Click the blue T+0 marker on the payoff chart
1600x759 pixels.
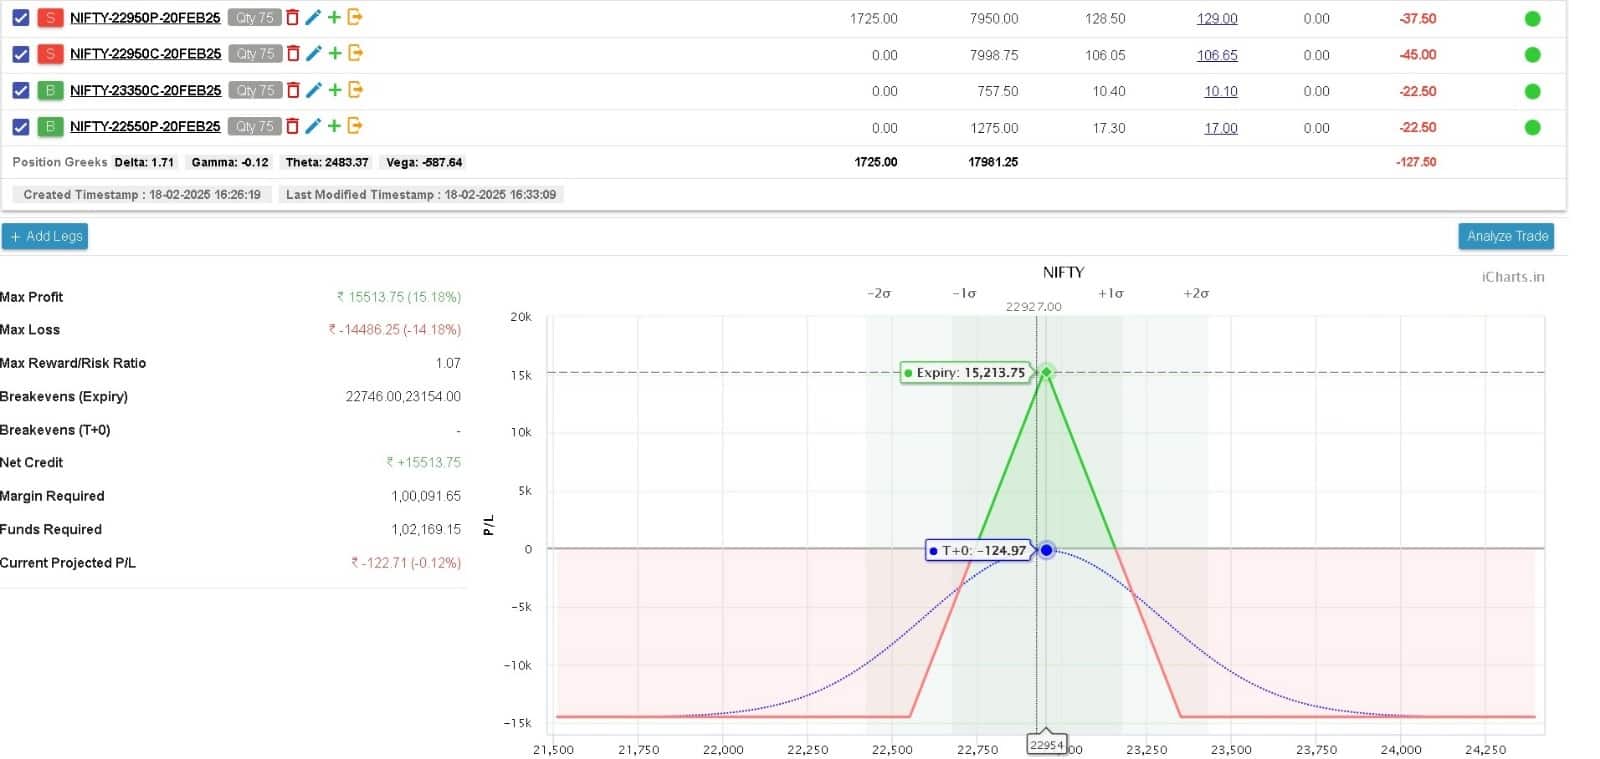coord(1046,550)
